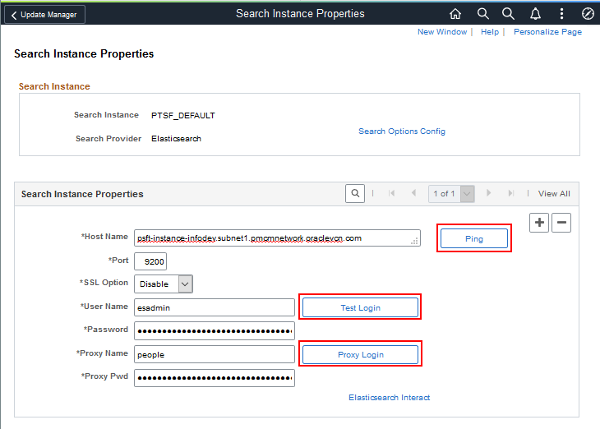Click the Search Instance section heading
Viewport: 600px width, 429px height.
tap(54, 86)
